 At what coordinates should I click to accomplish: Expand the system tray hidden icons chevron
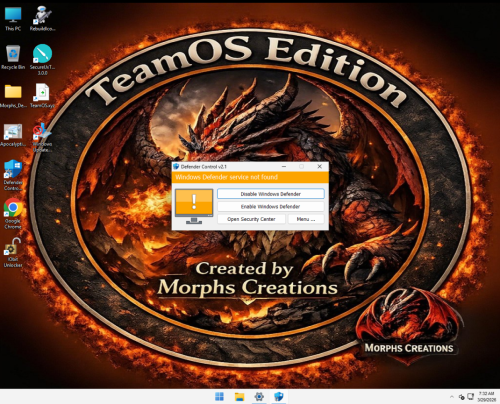[x=452, y=397]
